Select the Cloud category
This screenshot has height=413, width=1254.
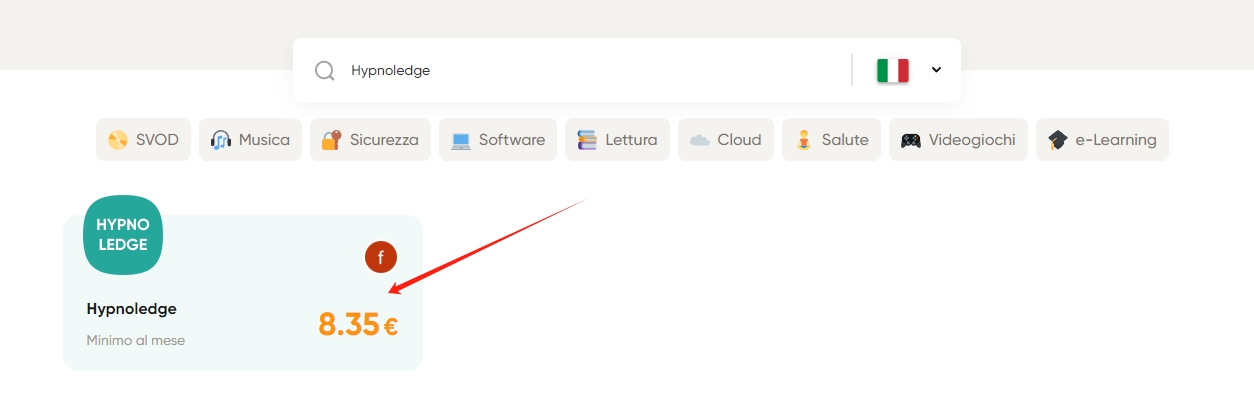tap(726, 140)
